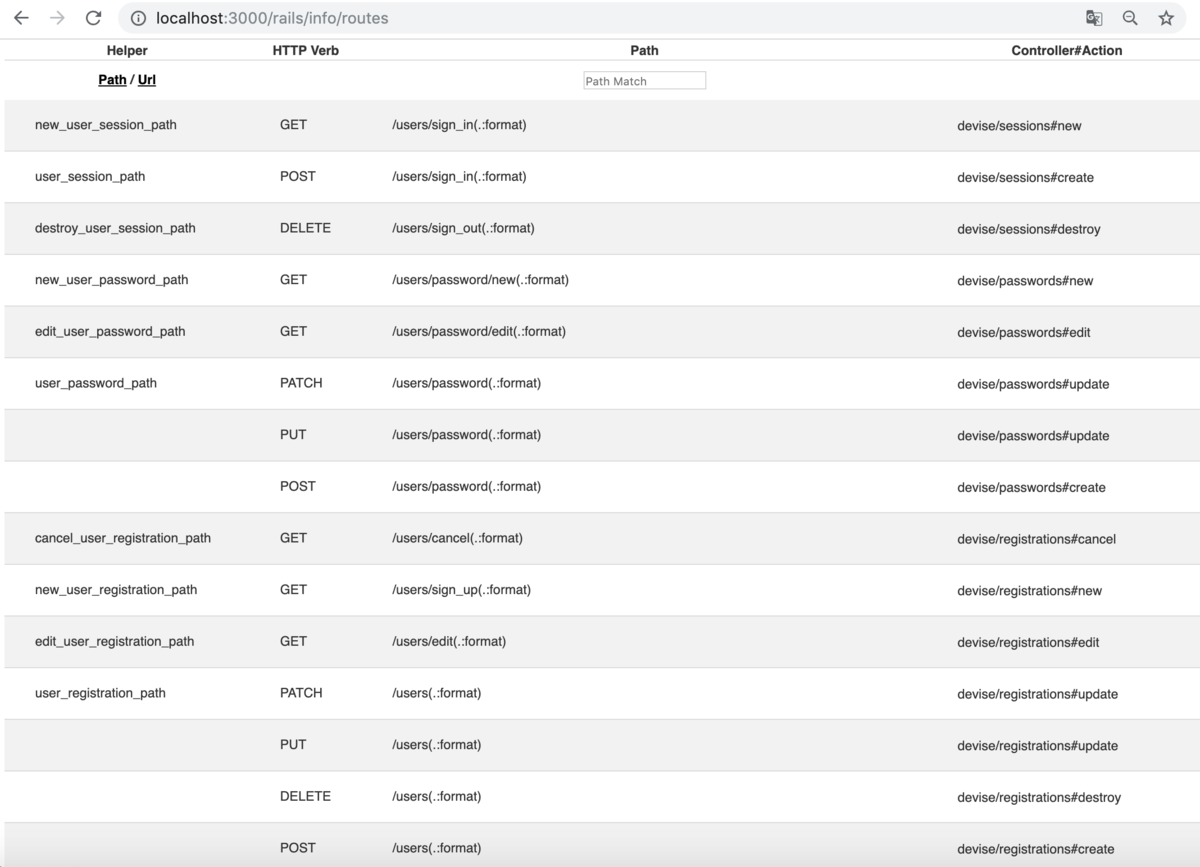The width and height of the screenshot is (1200, 867).
Task: Click /users/sign_up(.:format) path
Action: 461,590
